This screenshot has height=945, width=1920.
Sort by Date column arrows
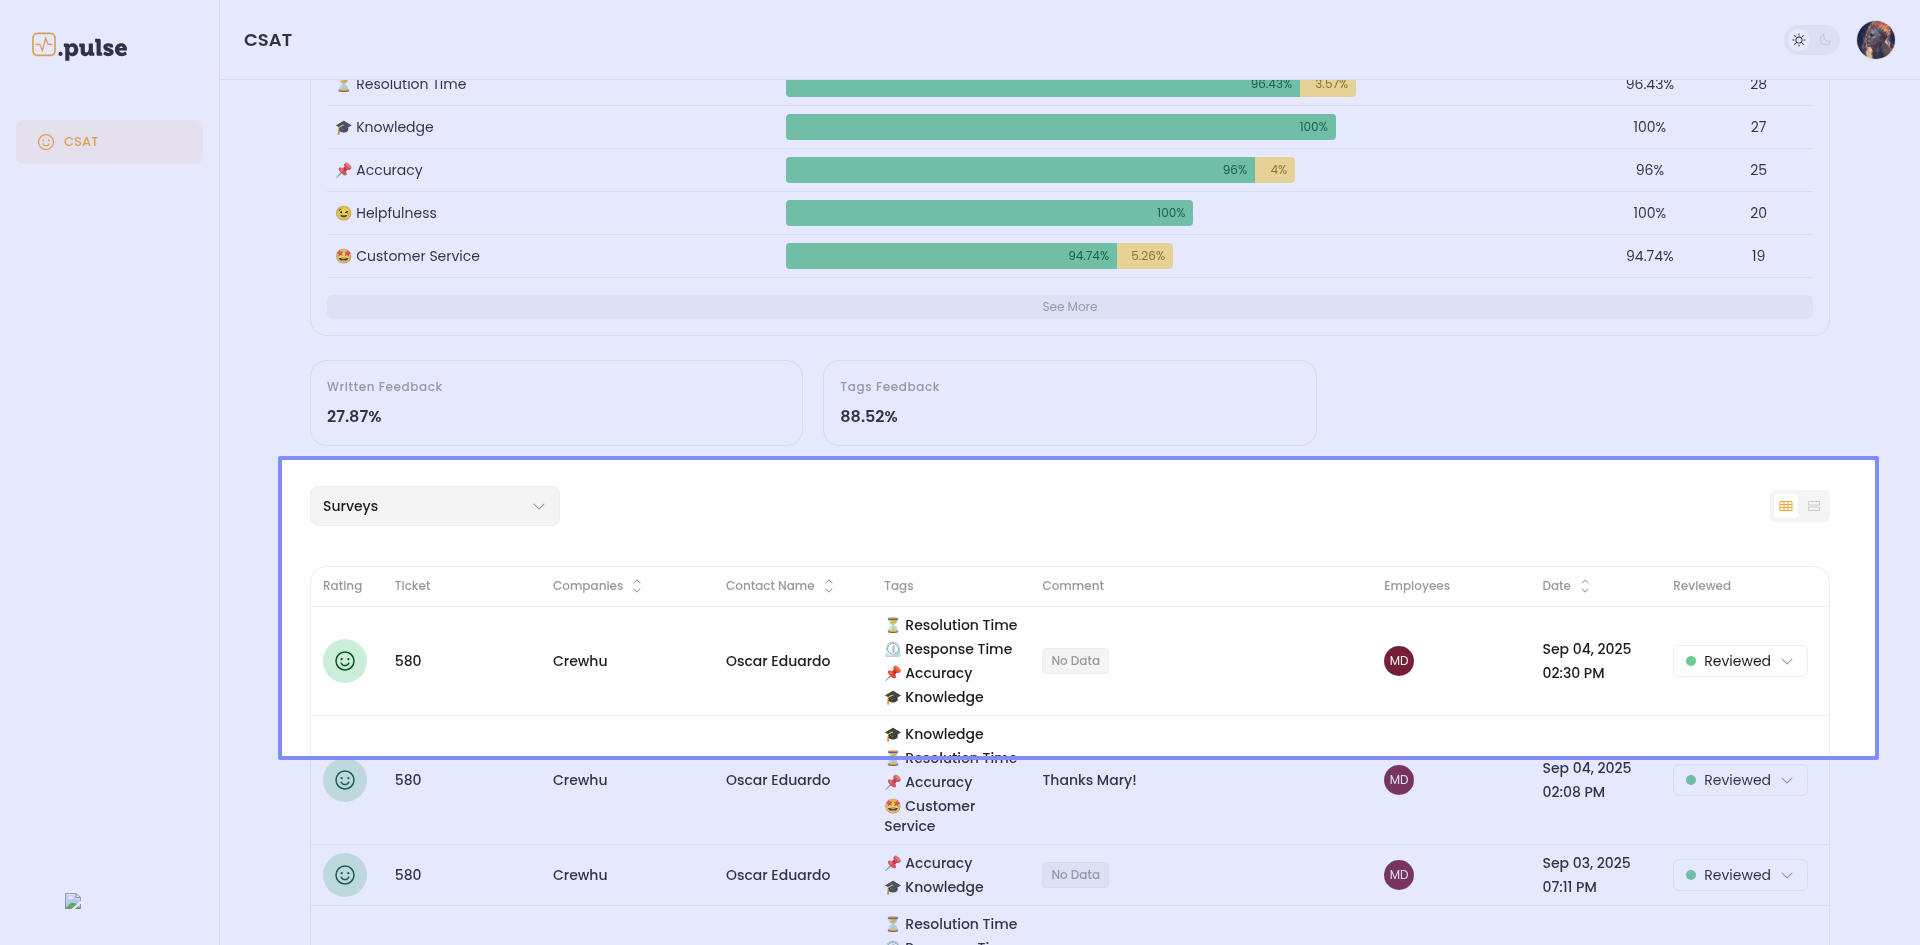point(1585,586)
